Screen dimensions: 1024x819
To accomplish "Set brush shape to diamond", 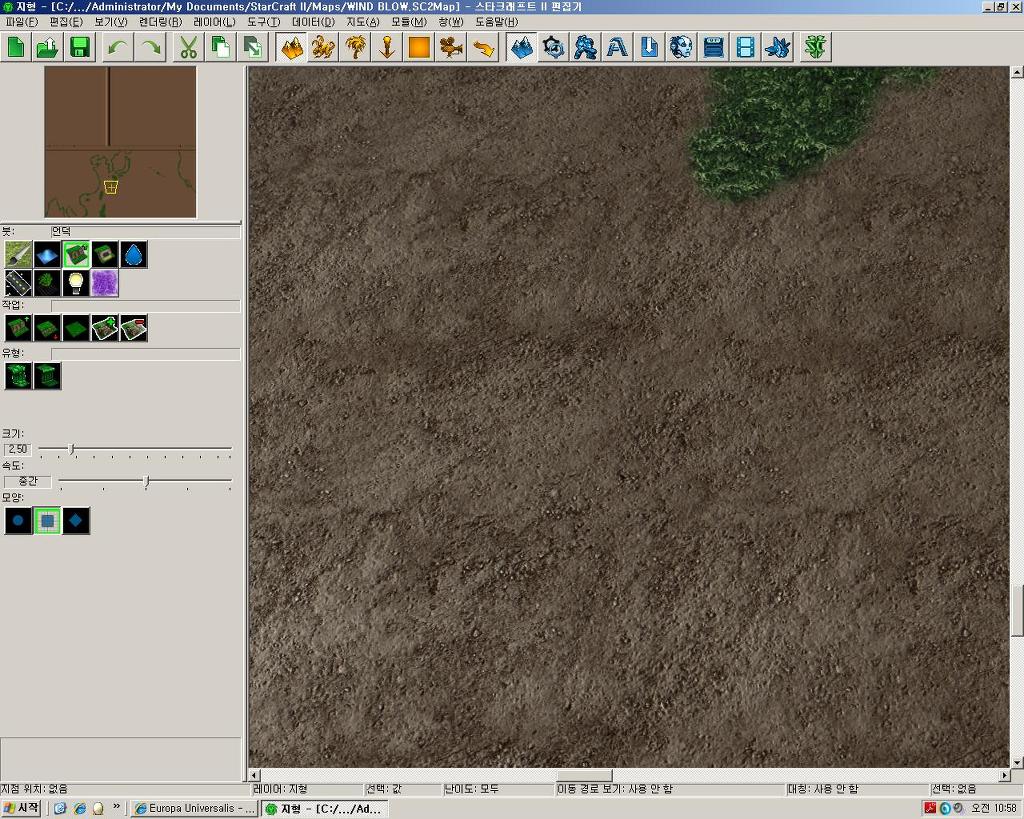I will (x=76, y=521).
